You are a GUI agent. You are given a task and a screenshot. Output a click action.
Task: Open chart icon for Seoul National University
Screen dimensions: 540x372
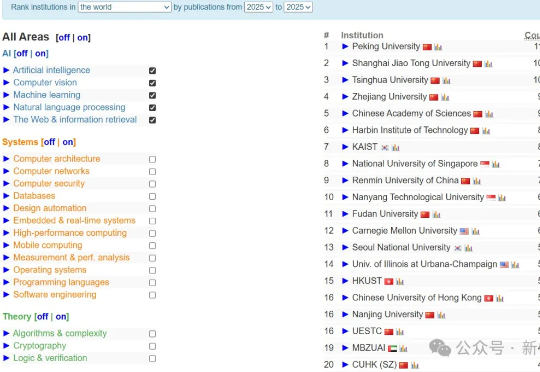[468, 248]
